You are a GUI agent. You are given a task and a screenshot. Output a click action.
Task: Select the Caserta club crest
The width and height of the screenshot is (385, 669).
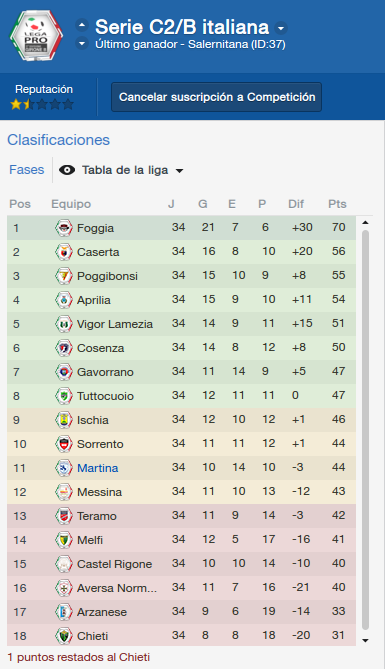(64, 252)
